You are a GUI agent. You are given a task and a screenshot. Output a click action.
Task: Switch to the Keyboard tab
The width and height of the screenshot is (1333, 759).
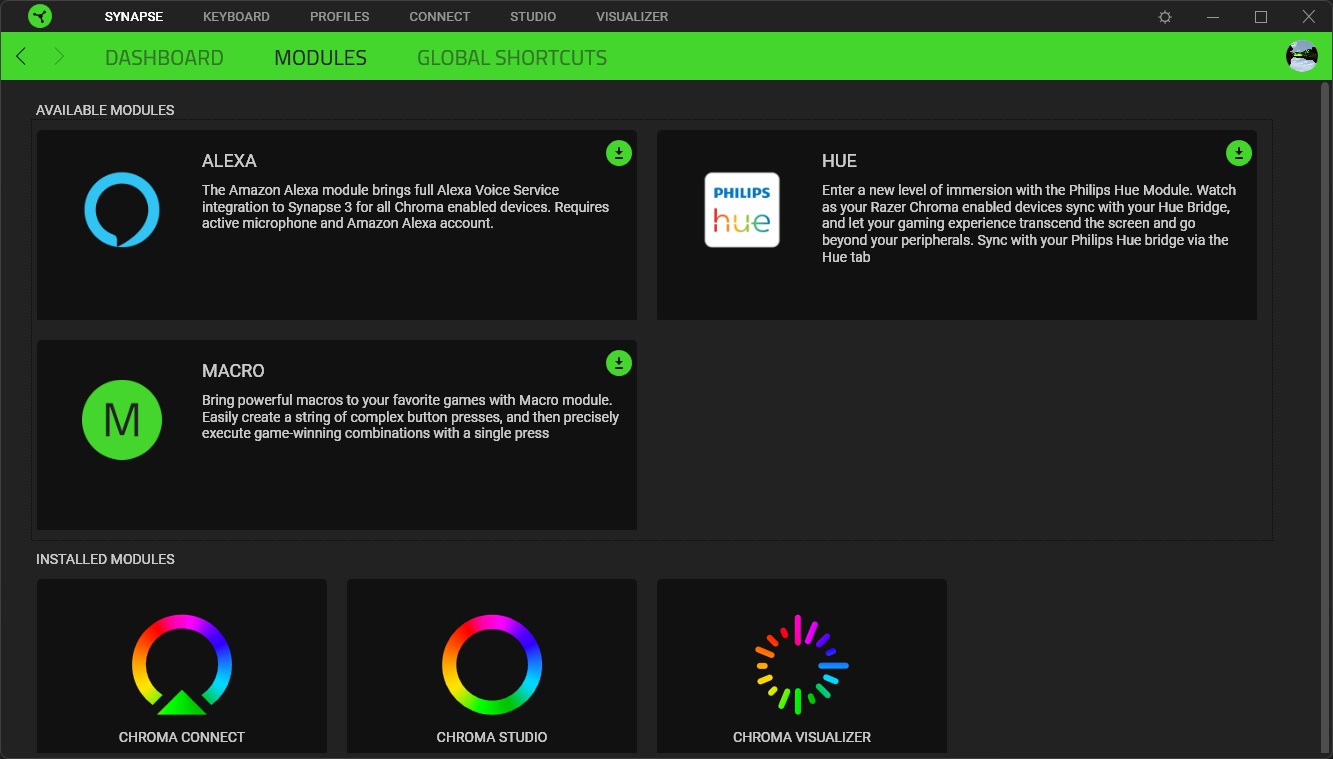pyautogui.click(x=236, y=17)
